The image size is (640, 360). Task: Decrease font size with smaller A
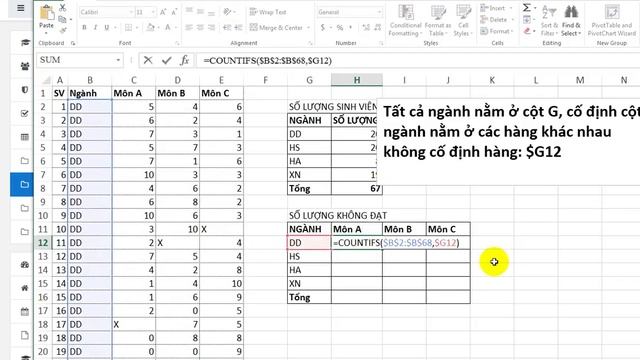click(x=174, y=12)
